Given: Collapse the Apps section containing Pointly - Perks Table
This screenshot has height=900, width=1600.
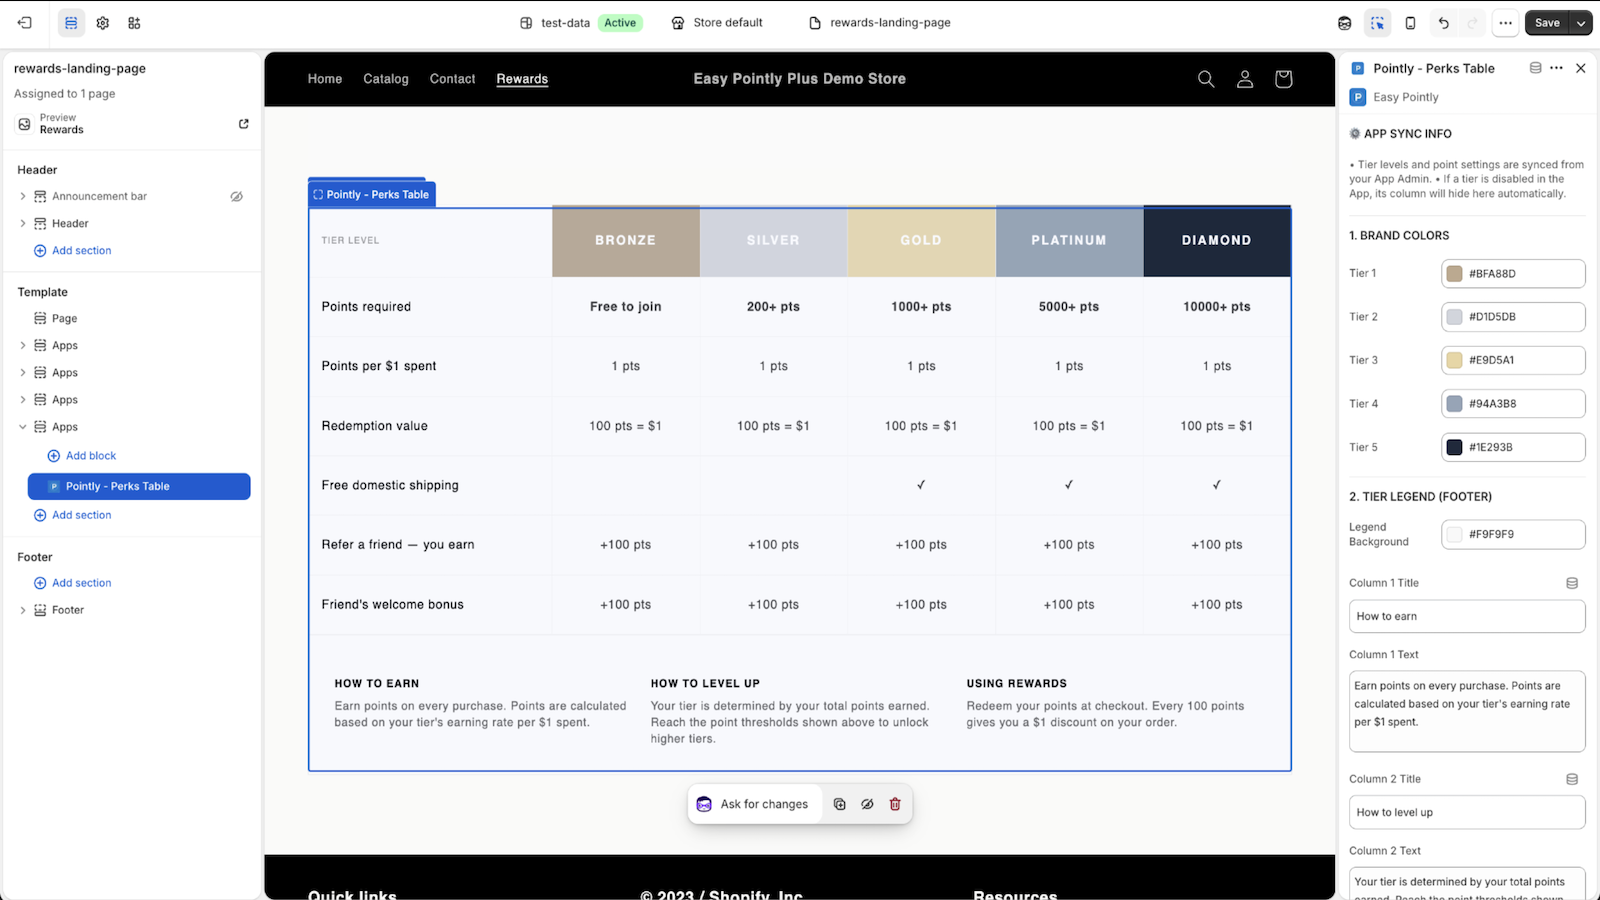Looking at the screenshot, I should [x=23, y=427].
